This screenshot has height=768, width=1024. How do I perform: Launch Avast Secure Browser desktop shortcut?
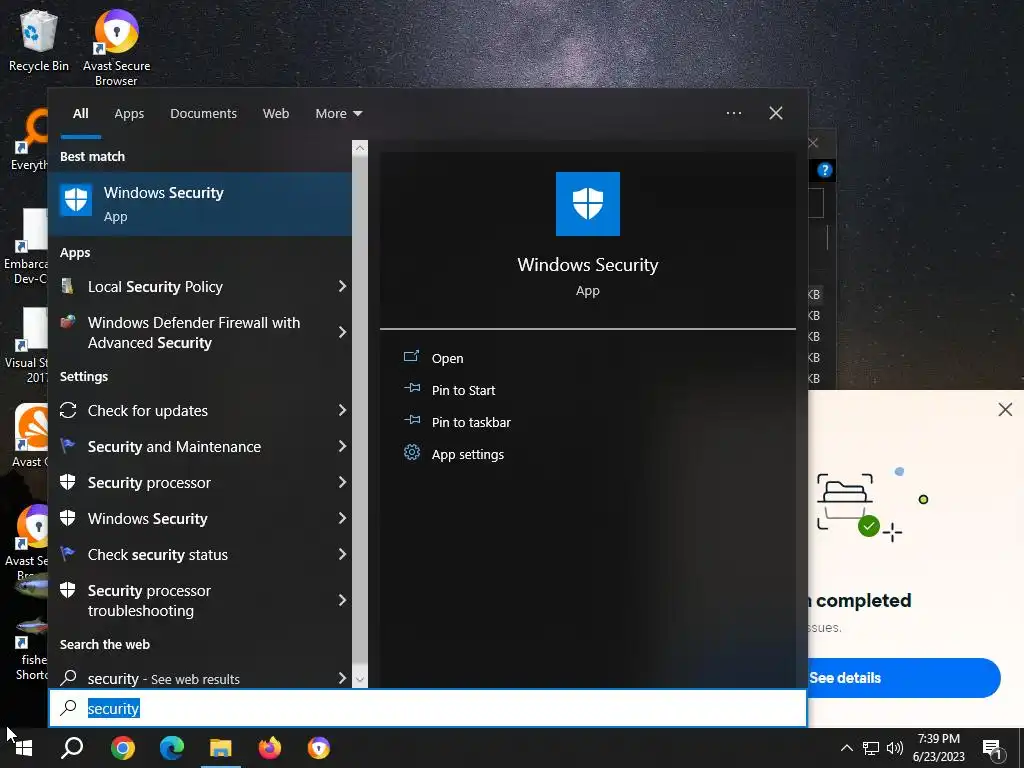pyautogui.click(x=116, y=46)
